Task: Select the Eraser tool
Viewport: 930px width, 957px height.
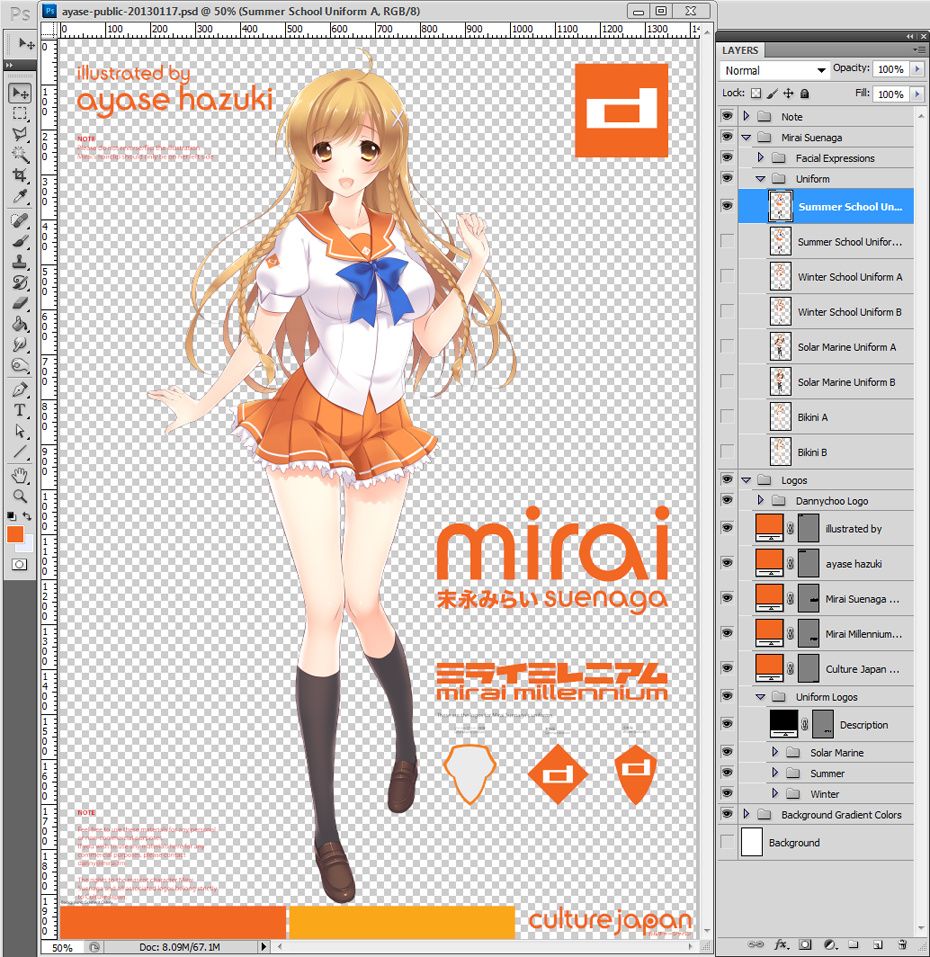Action: click(x=19, y=303)
